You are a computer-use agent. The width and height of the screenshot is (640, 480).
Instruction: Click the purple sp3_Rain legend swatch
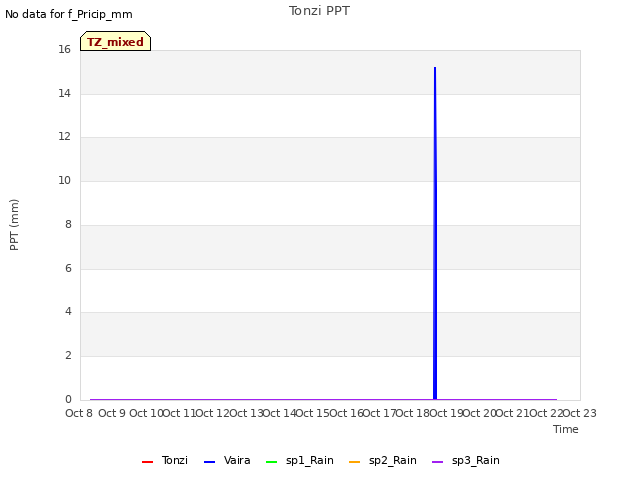pos(437,462)
